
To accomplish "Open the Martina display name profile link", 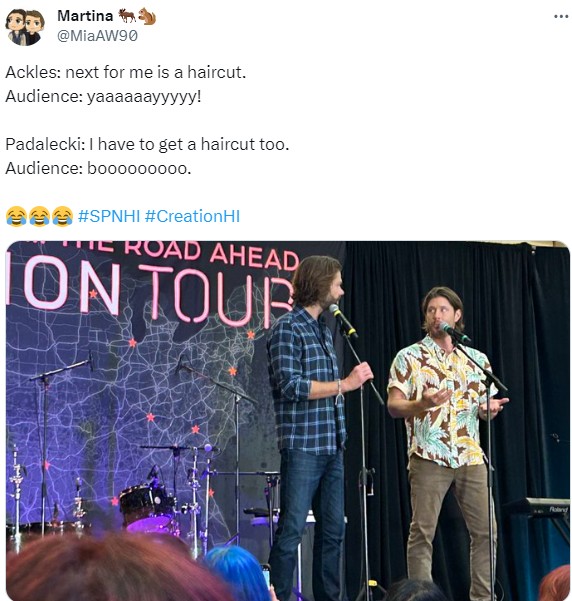I will [x=85, y=16].
